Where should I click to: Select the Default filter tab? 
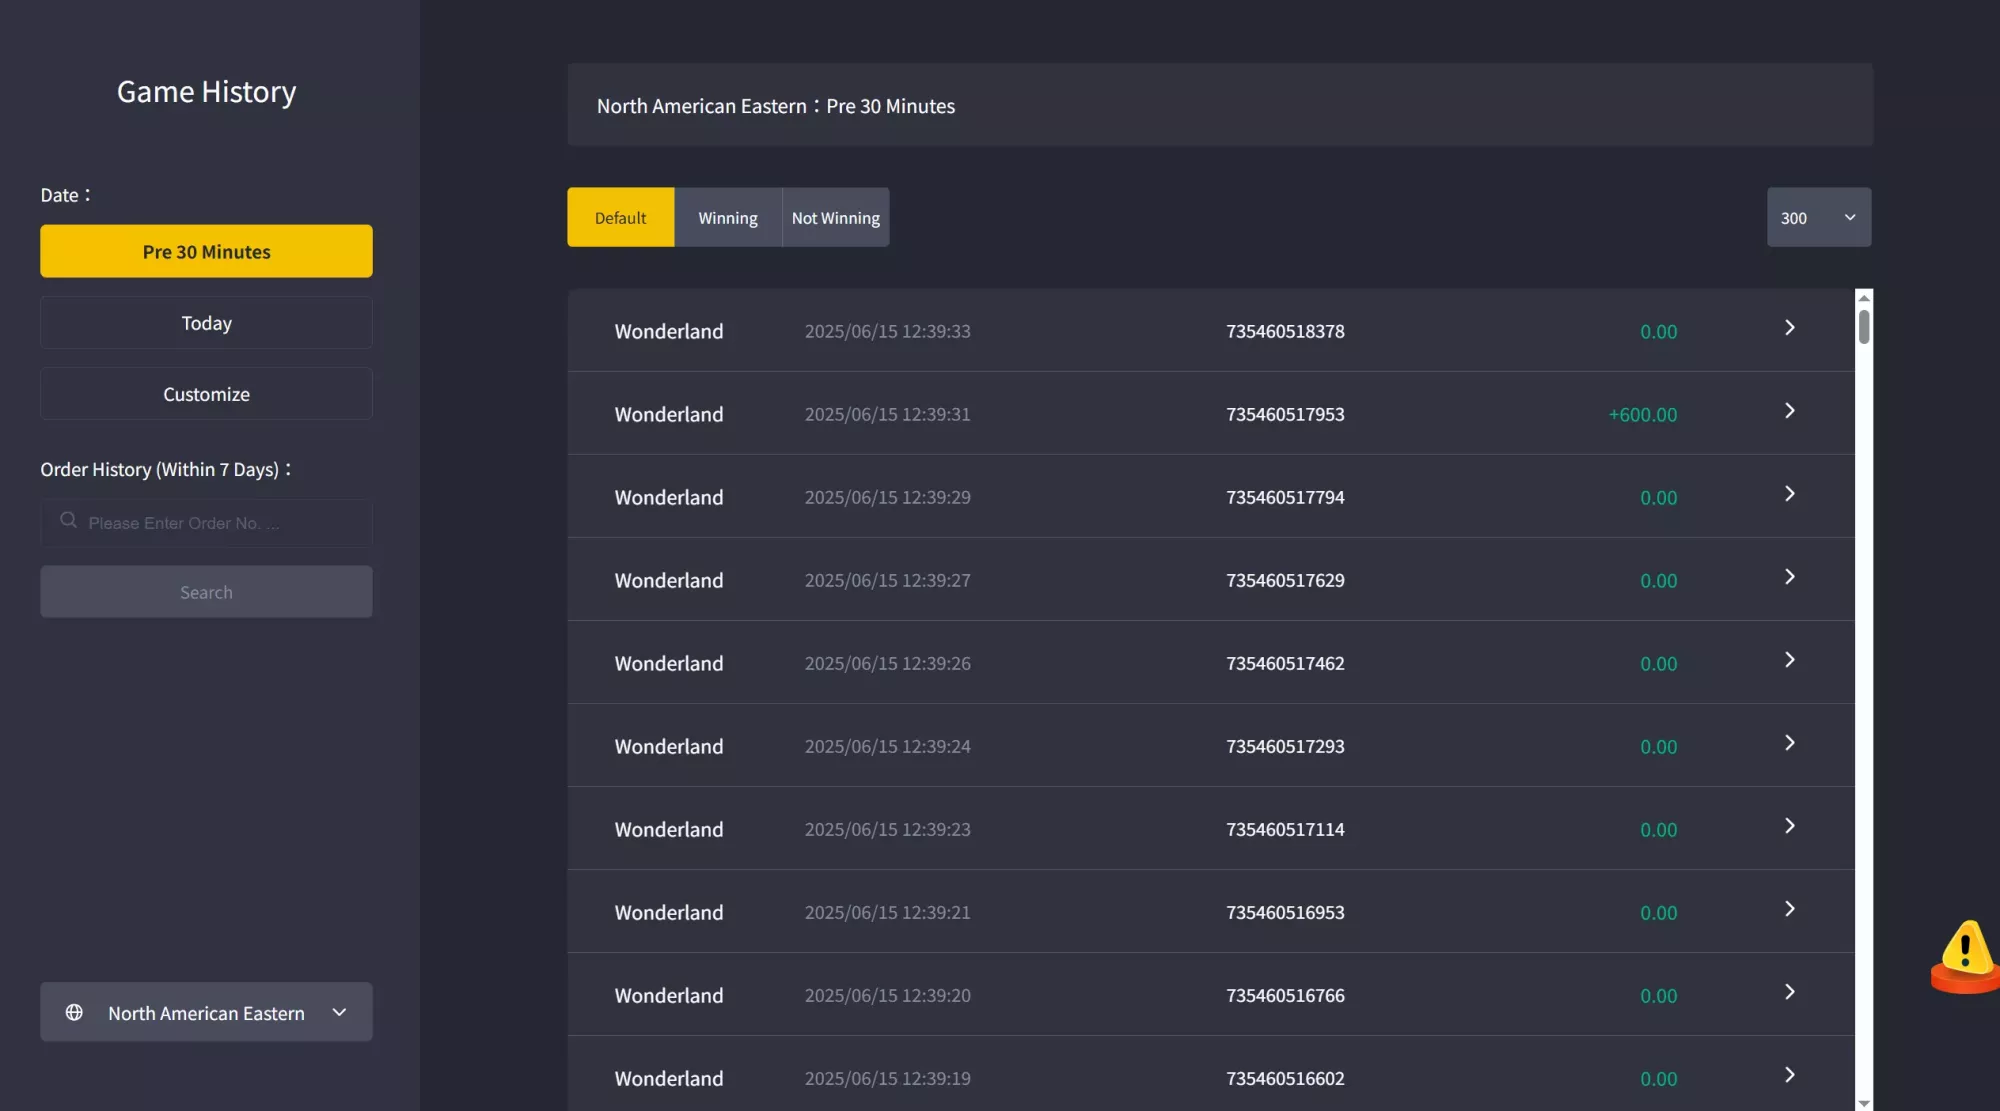(621, 217)
